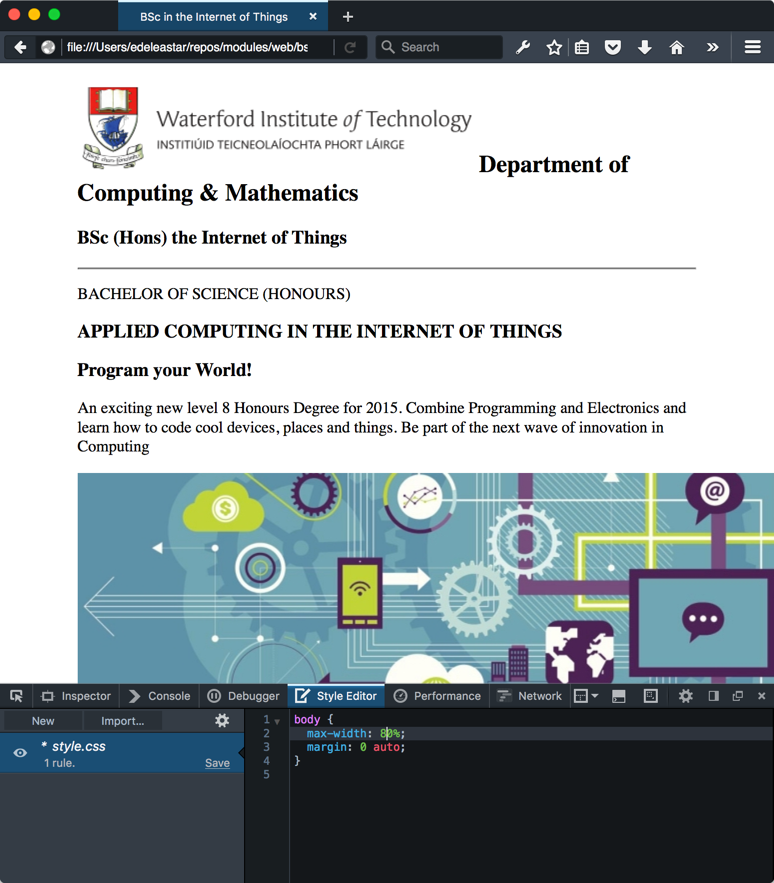This screenshot has width=774, height=883.
Task: Open the Firefox hamburger menu
Action: tap(753, 47)
